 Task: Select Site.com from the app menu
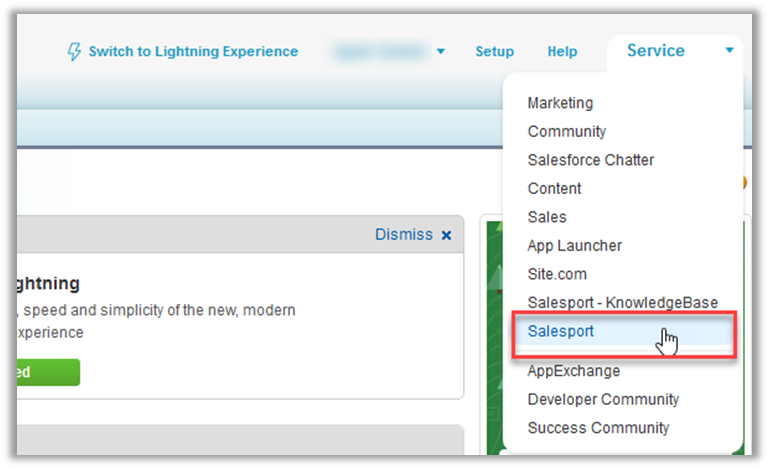click(x=557, y=274)
